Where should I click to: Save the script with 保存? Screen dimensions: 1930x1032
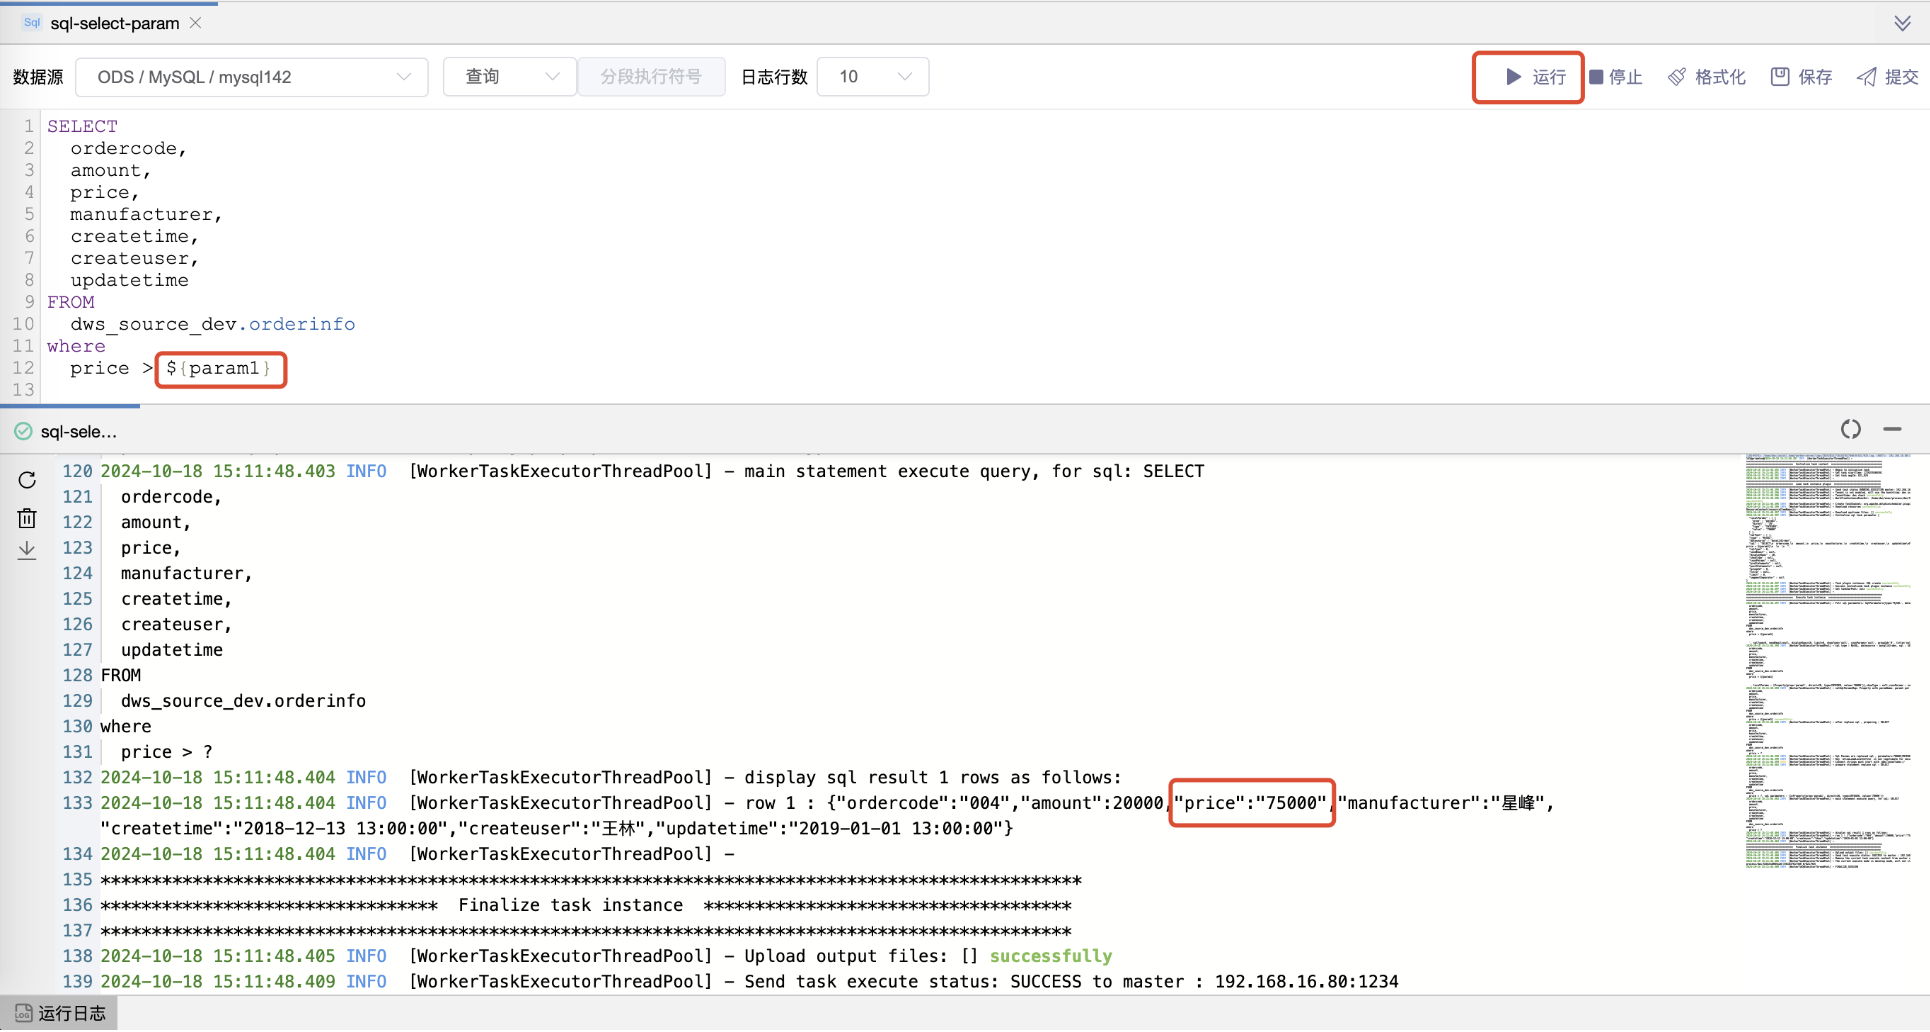pyautogui.click(x=1801, y=77)
